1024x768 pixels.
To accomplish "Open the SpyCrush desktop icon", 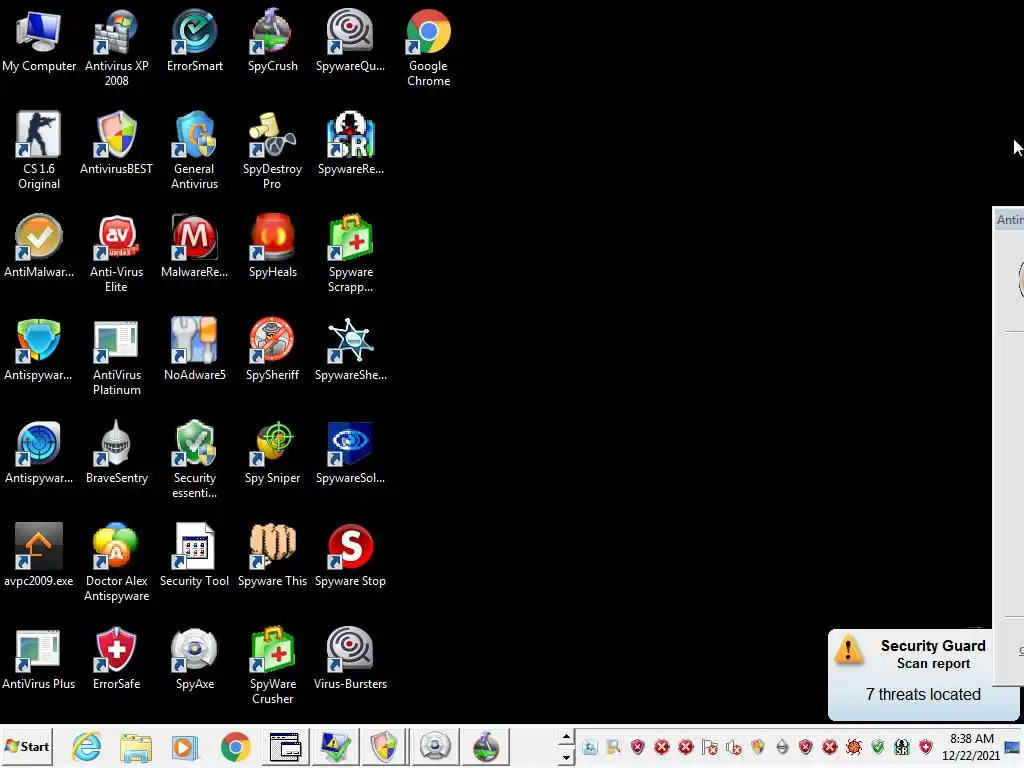I will tap(272, 40).
